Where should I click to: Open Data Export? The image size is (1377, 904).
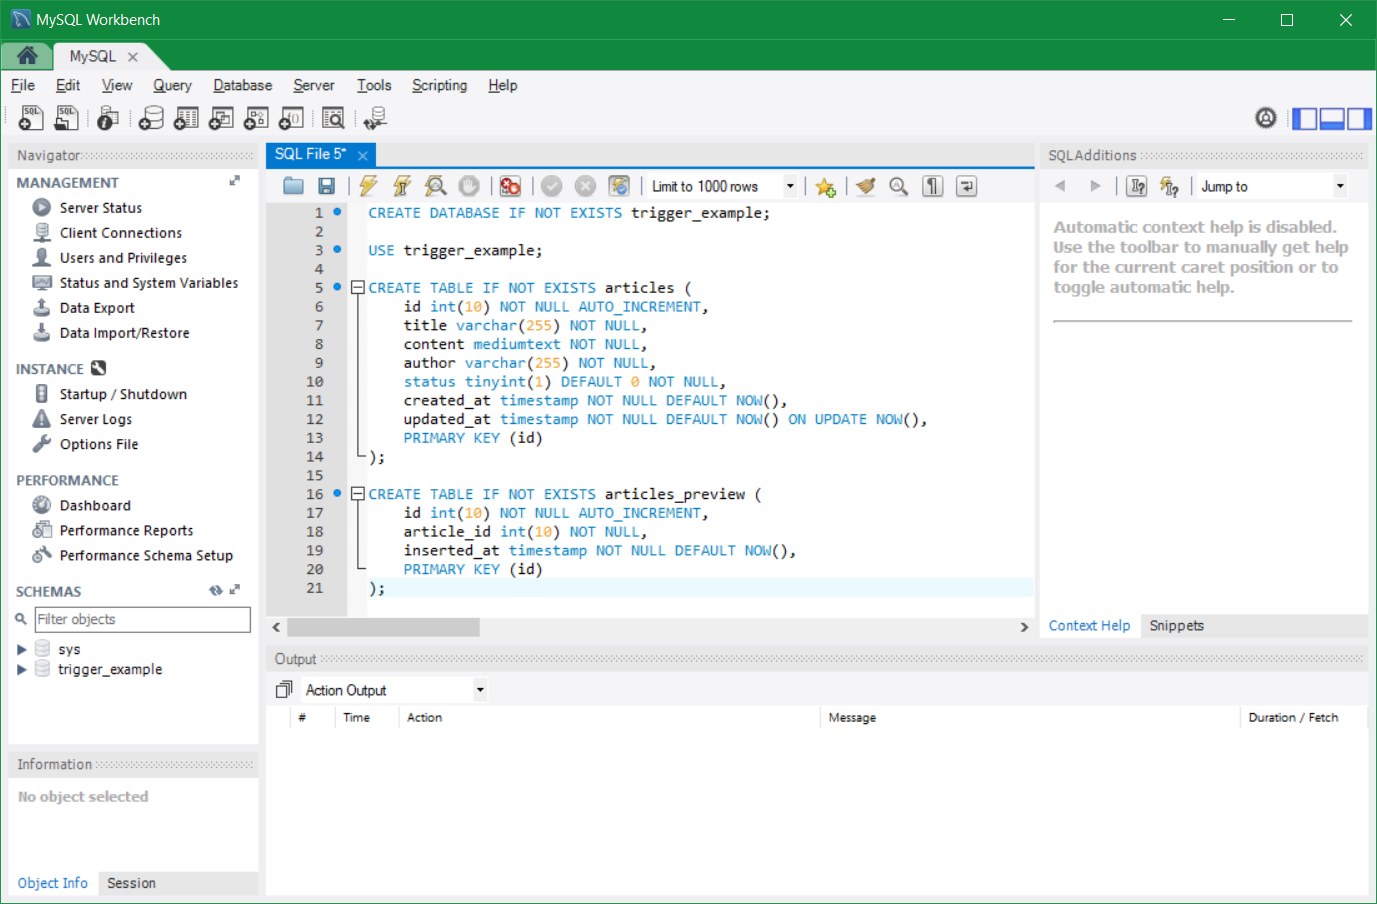click(97, 308)
